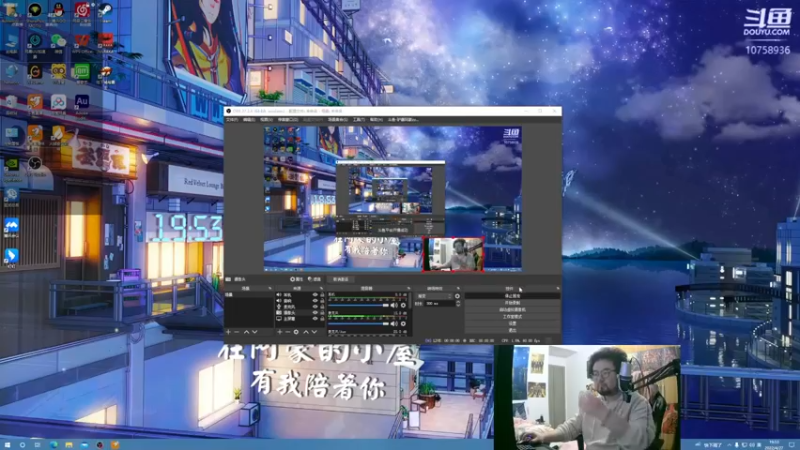Open the red NetEase Cloud Music desktop icon
The image size is (800, 450).
tap(82, 10)
